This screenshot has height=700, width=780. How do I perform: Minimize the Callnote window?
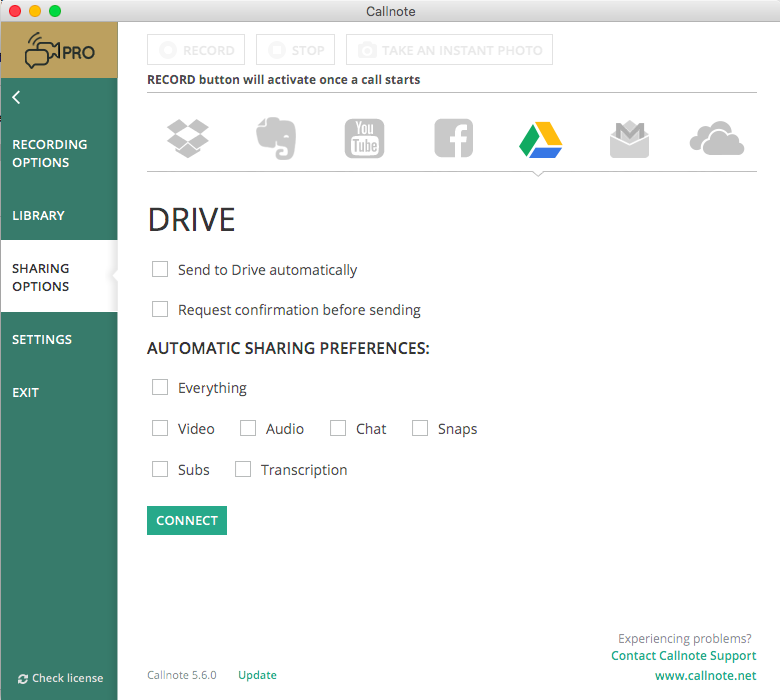[x=35, y=11]
